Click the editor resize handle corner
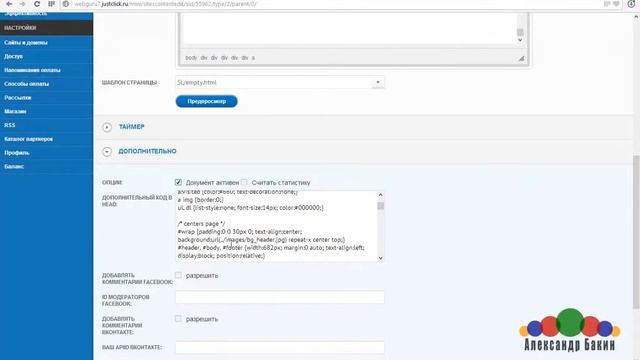This screenshot has height=360, width=640. 521,58
